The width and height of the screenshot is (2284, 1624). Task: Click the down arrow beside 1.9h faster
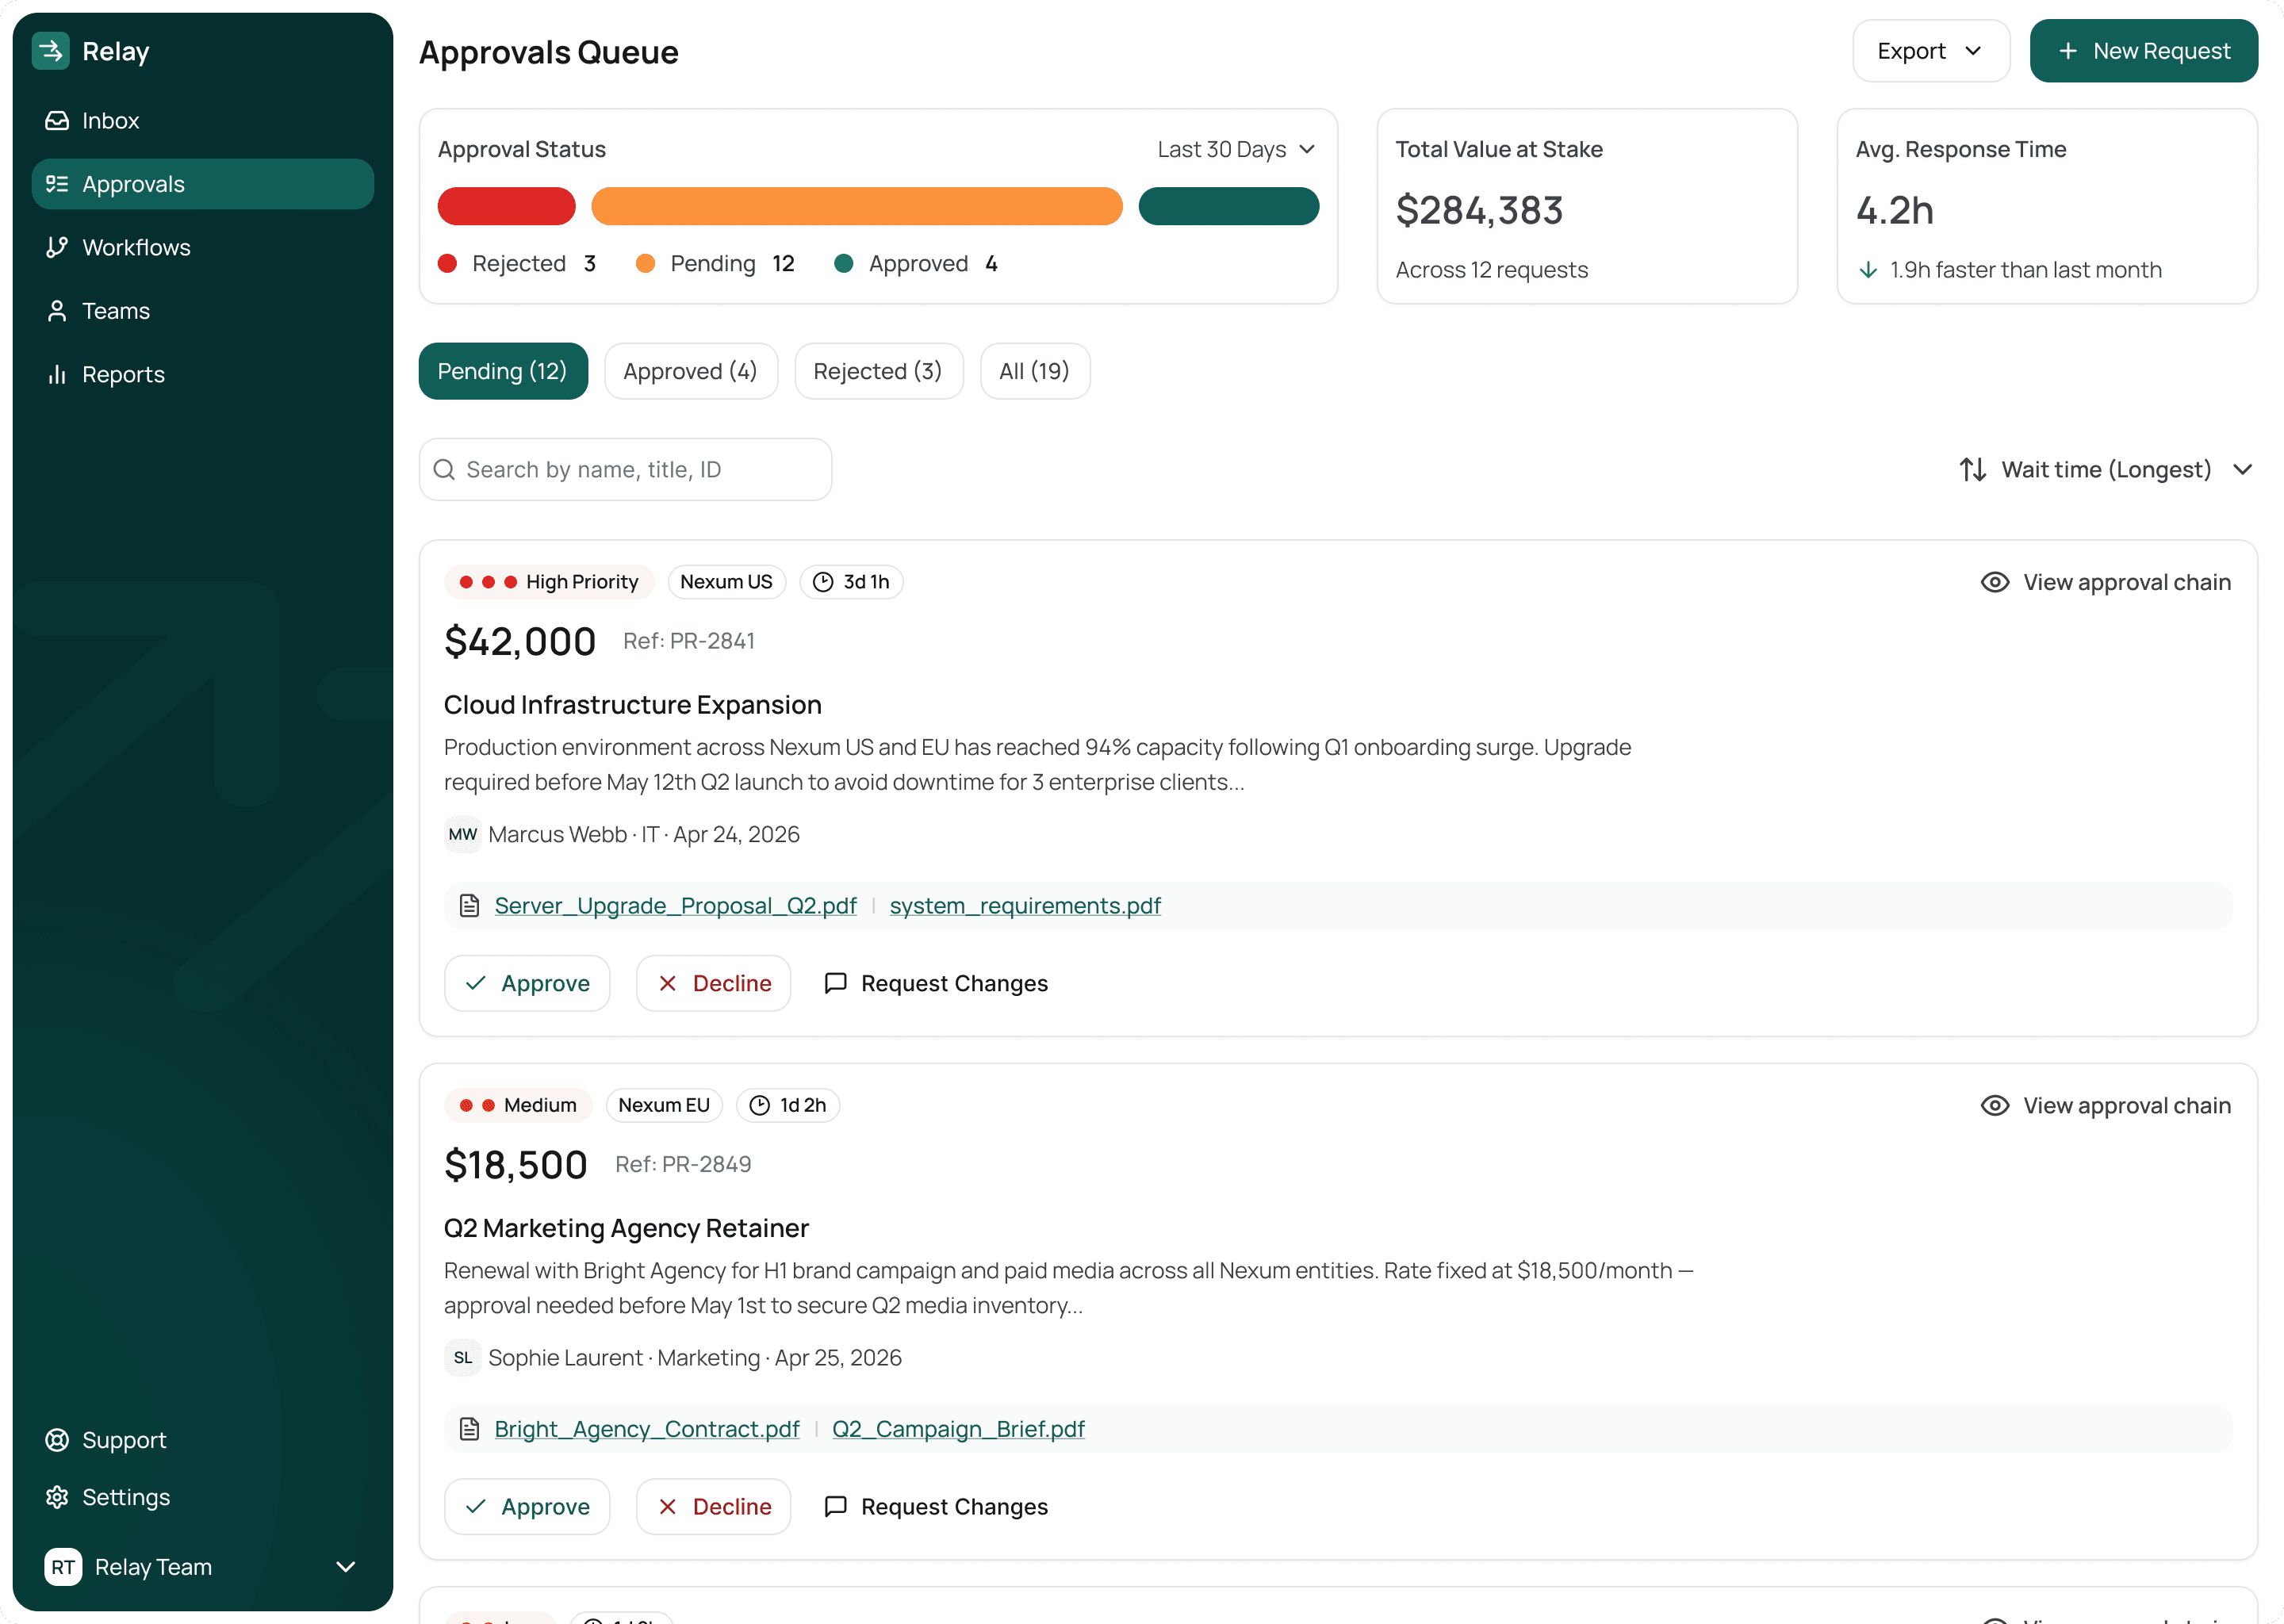1867,270
